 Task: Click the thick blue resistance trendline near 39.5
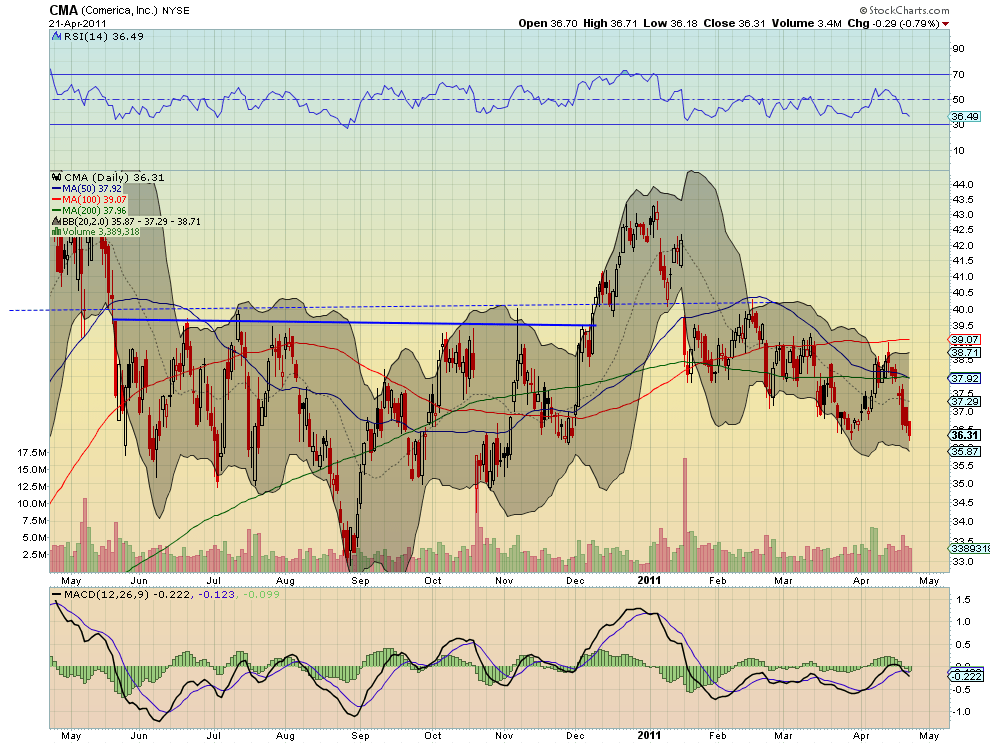click(354, 323)
